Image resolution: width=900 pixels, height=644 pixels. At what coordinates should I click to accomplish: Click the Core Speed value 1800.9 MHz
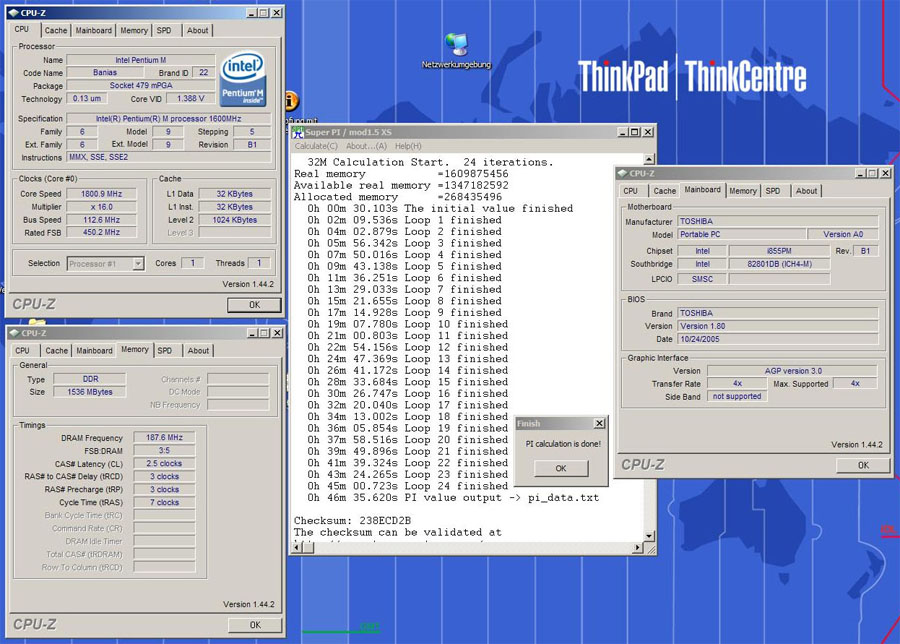[101, 194]
